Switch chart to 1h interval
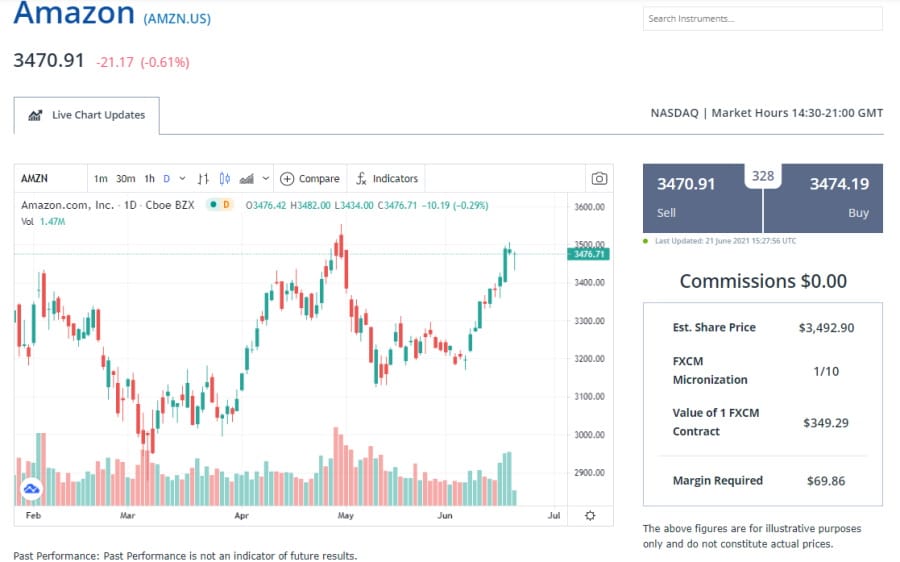This screenshot has height=562, width=900. tap(149, 179)
